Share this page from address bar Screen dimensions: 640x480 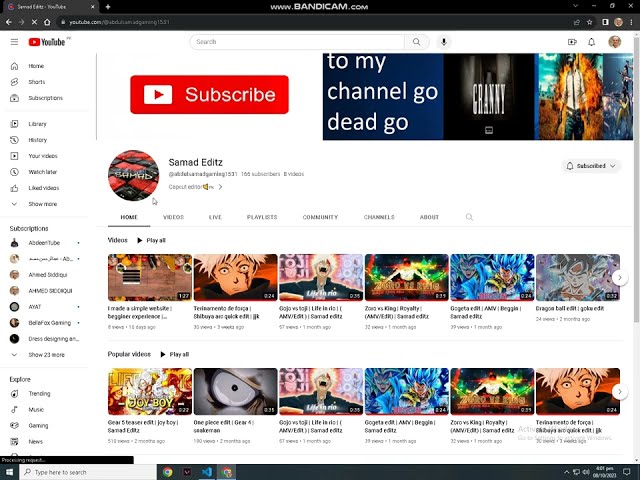tap(576, 22)
